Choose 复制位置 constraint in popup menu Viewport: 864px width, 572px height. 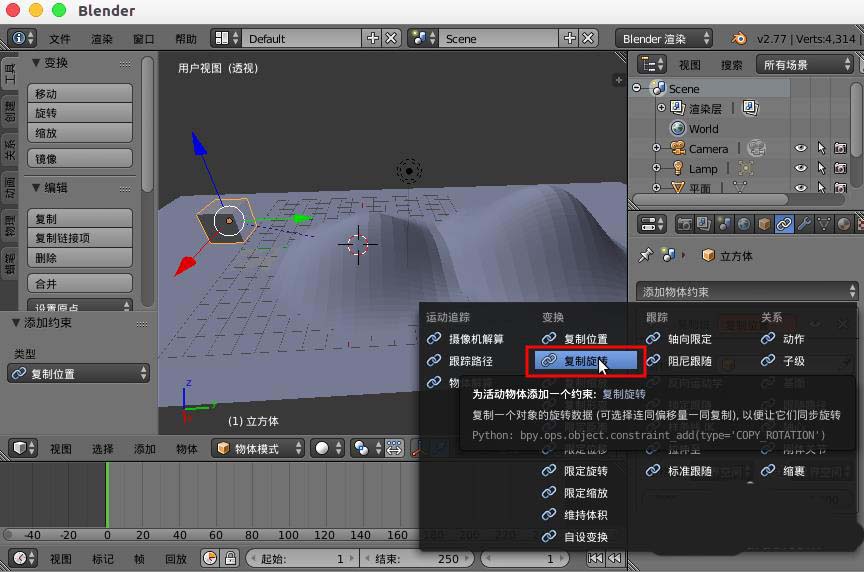[x=586, y=339]
